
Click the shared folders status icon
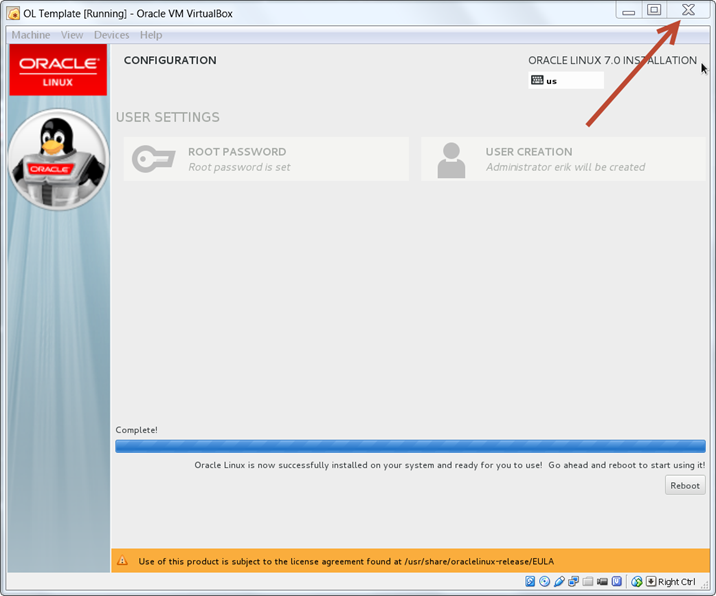coord(588,581)
